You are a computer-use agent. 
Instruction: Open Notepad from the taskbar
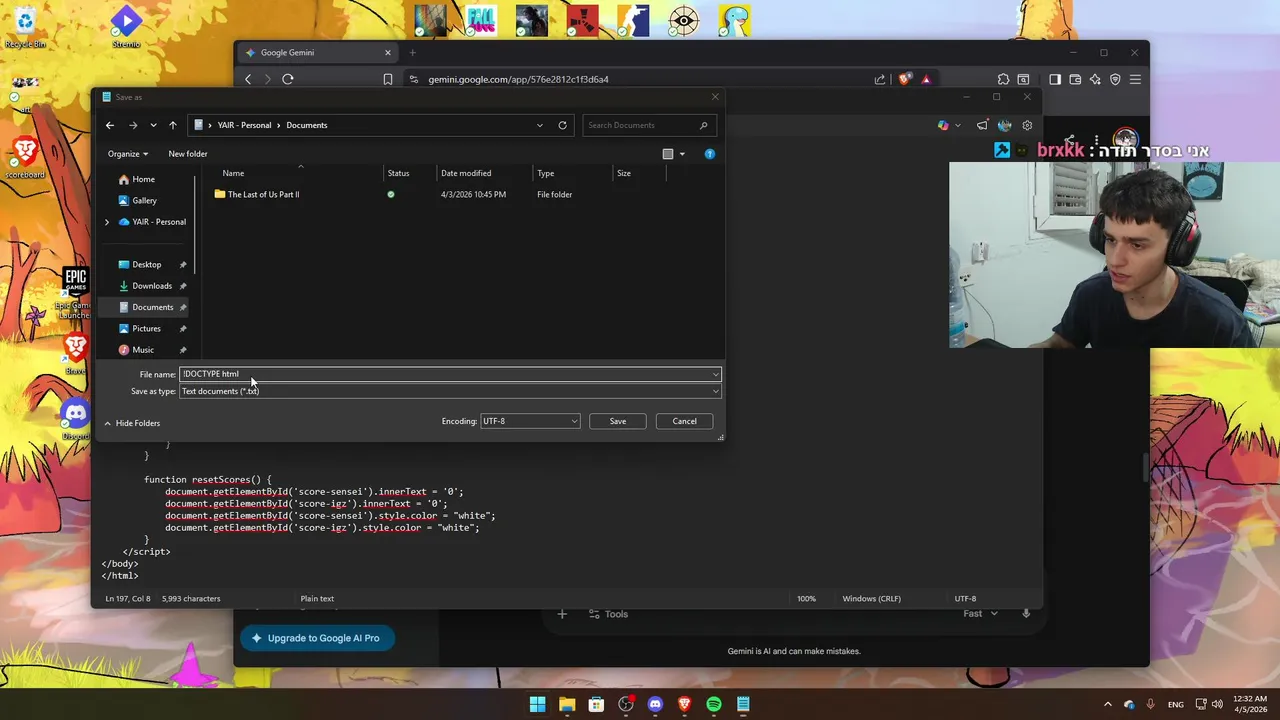coord(743,704)
